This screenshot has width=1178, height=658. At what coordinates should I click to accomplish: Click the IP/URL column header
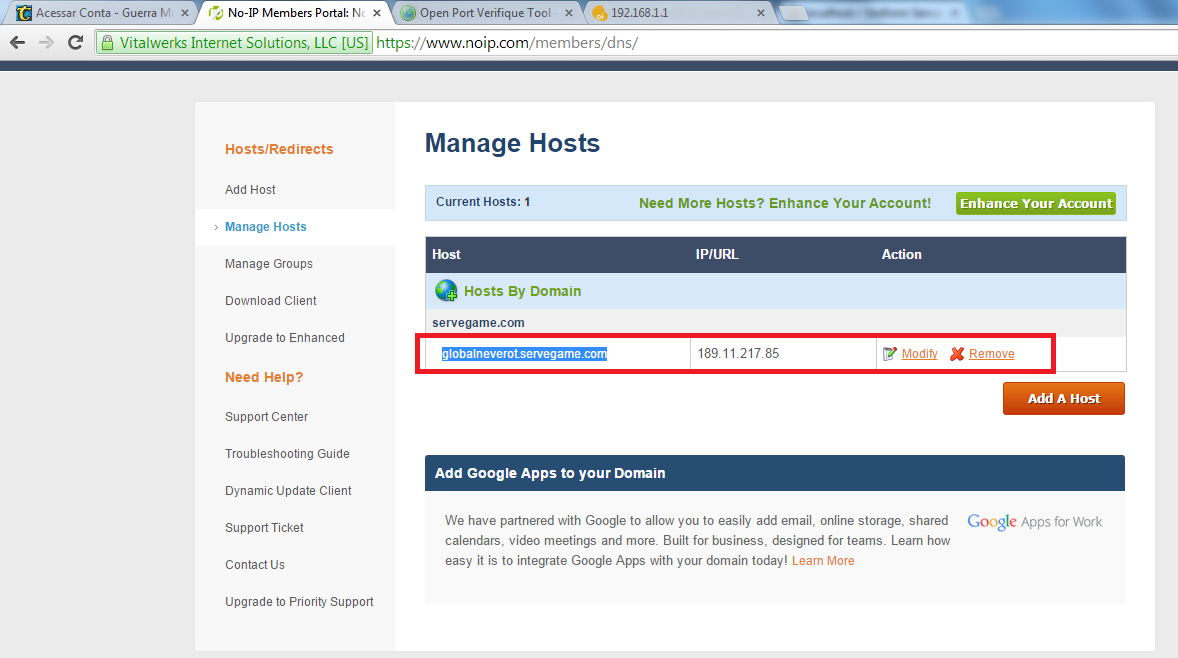point(717,255)
